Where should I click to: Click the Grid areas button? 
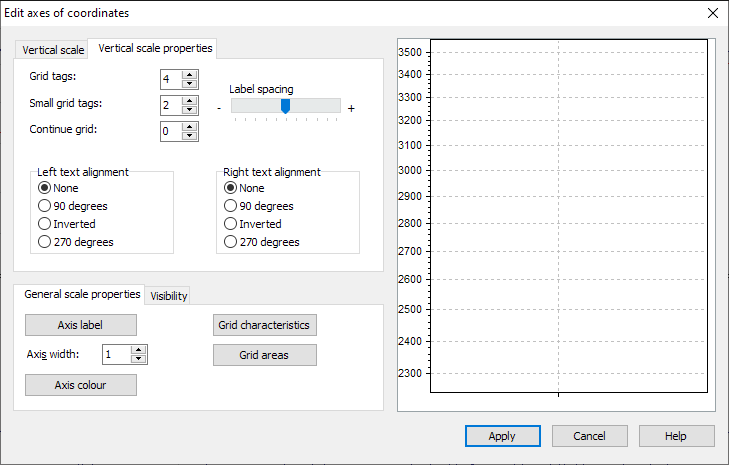pyautogui.click(x=265, y=355)
